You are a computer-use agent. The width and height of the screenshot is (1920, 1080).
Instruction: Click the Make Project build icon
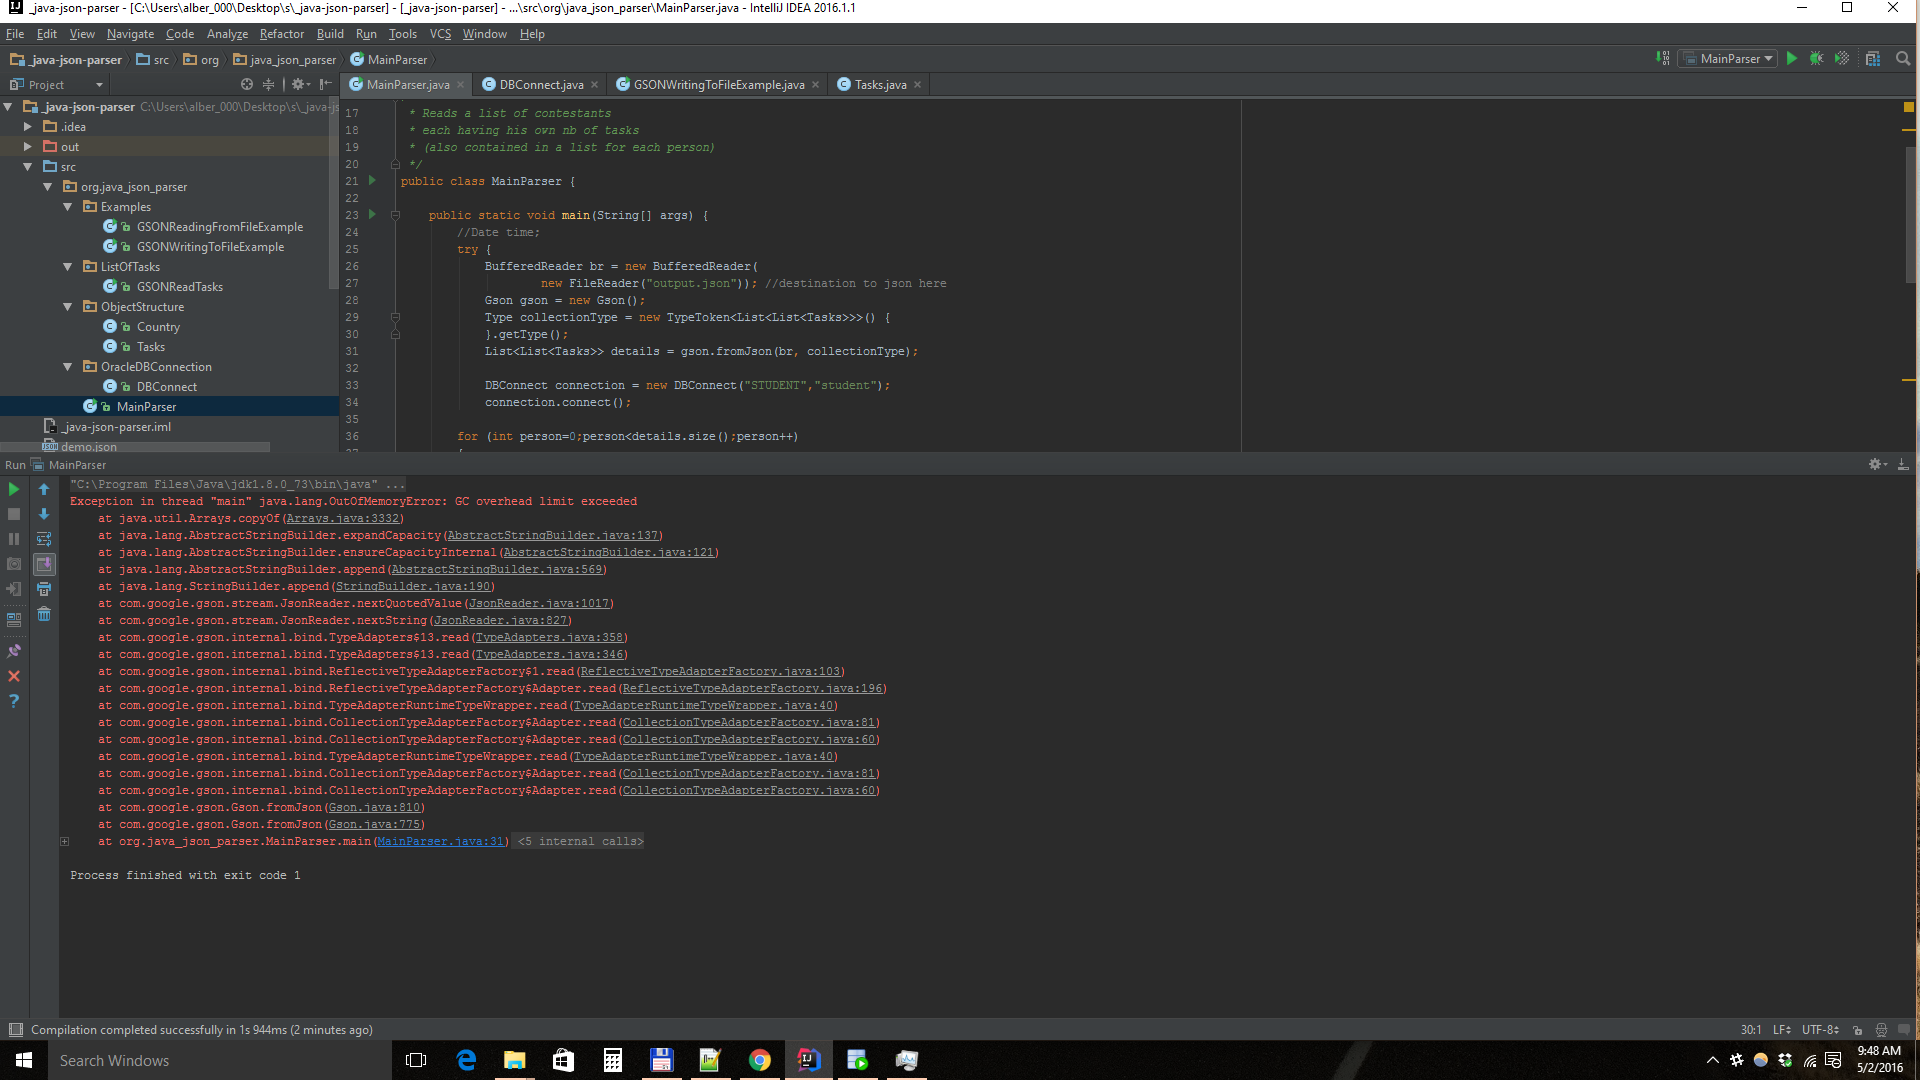pyautogui.click(x=1662, y=59)
